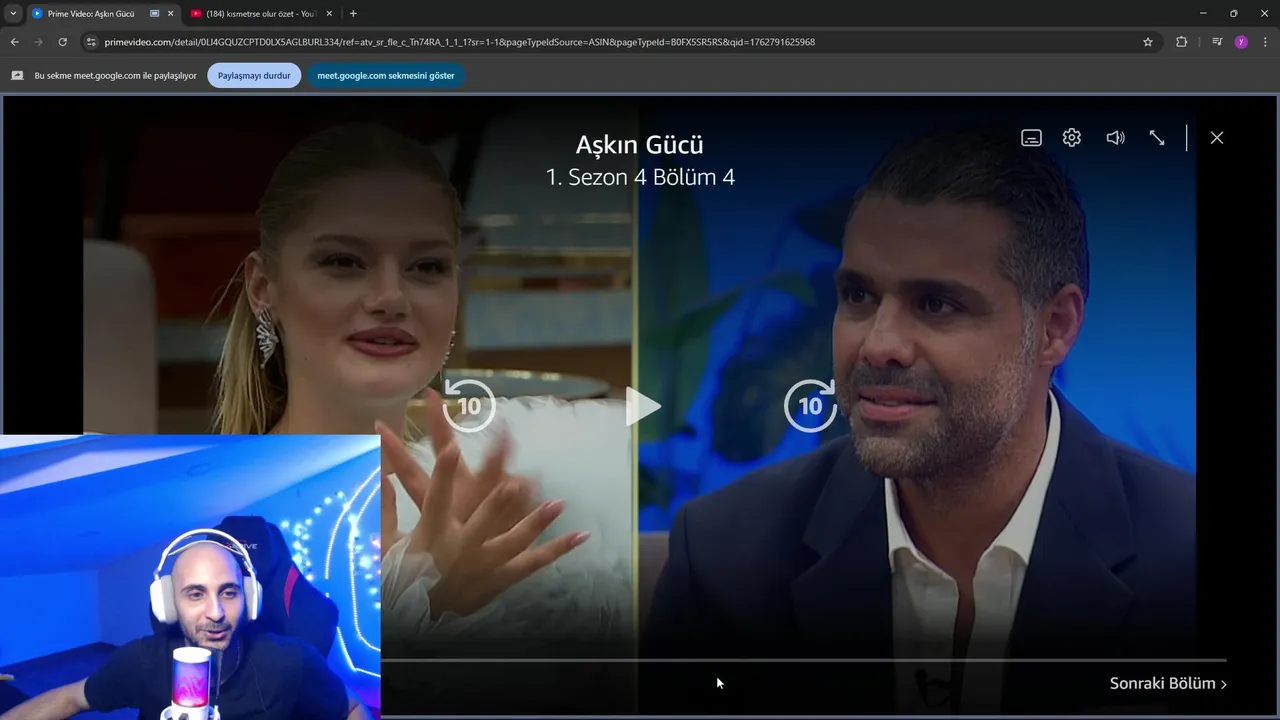Click "Bu sekme meet.google.com ile paylaşılıyor" text
The image size is (1280, 720).
point(115,75)
